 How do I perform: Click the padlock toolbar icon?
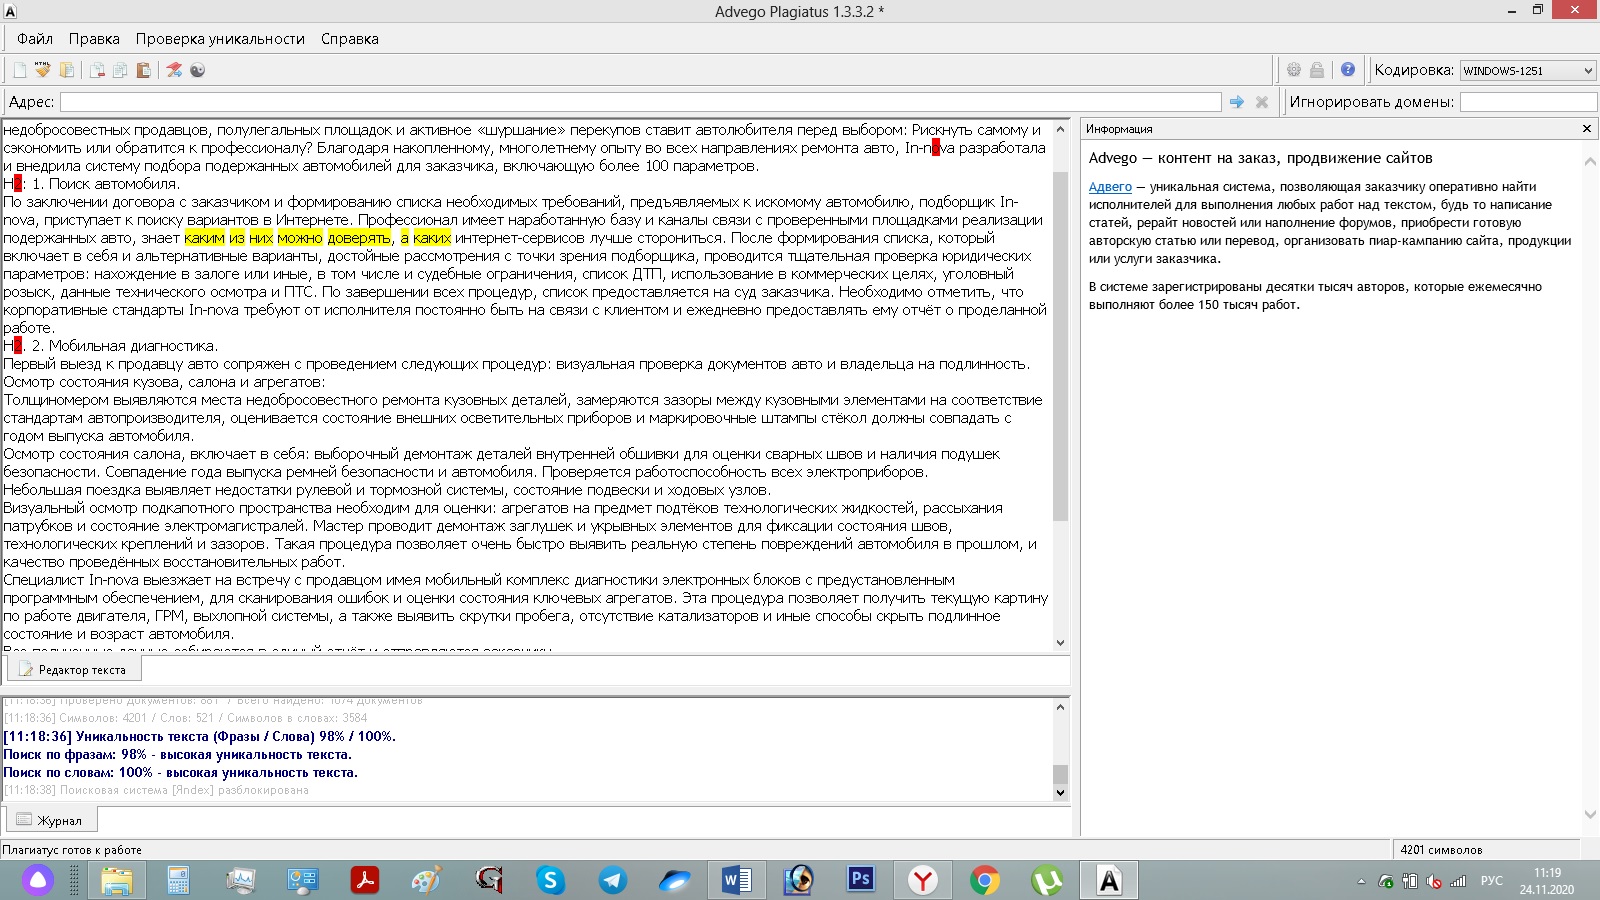click(x=1317, y=70)
